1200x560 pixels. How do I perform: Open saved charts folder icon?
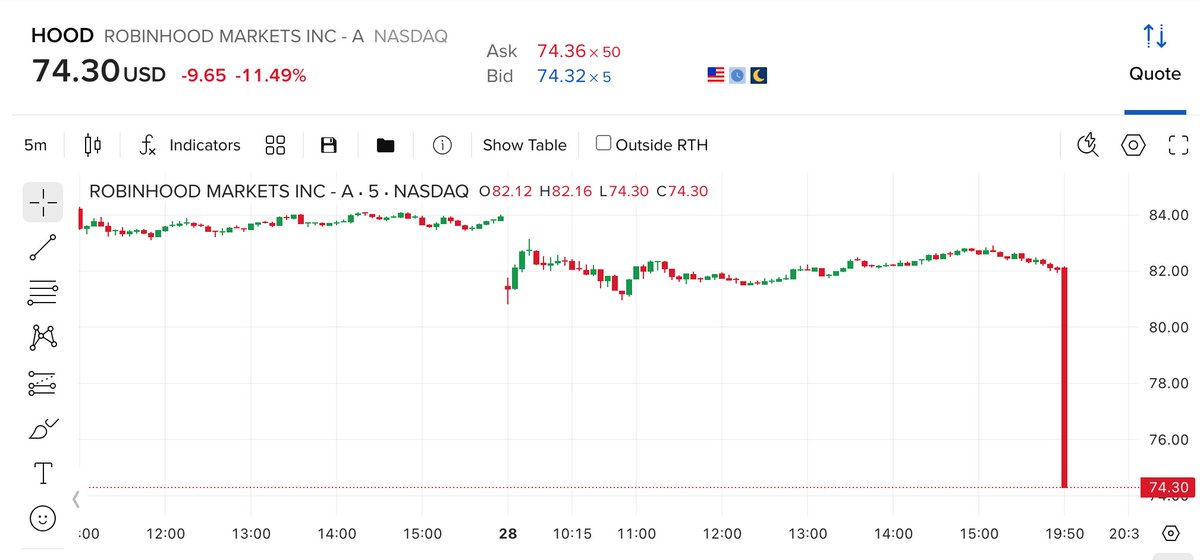point(385,145)
